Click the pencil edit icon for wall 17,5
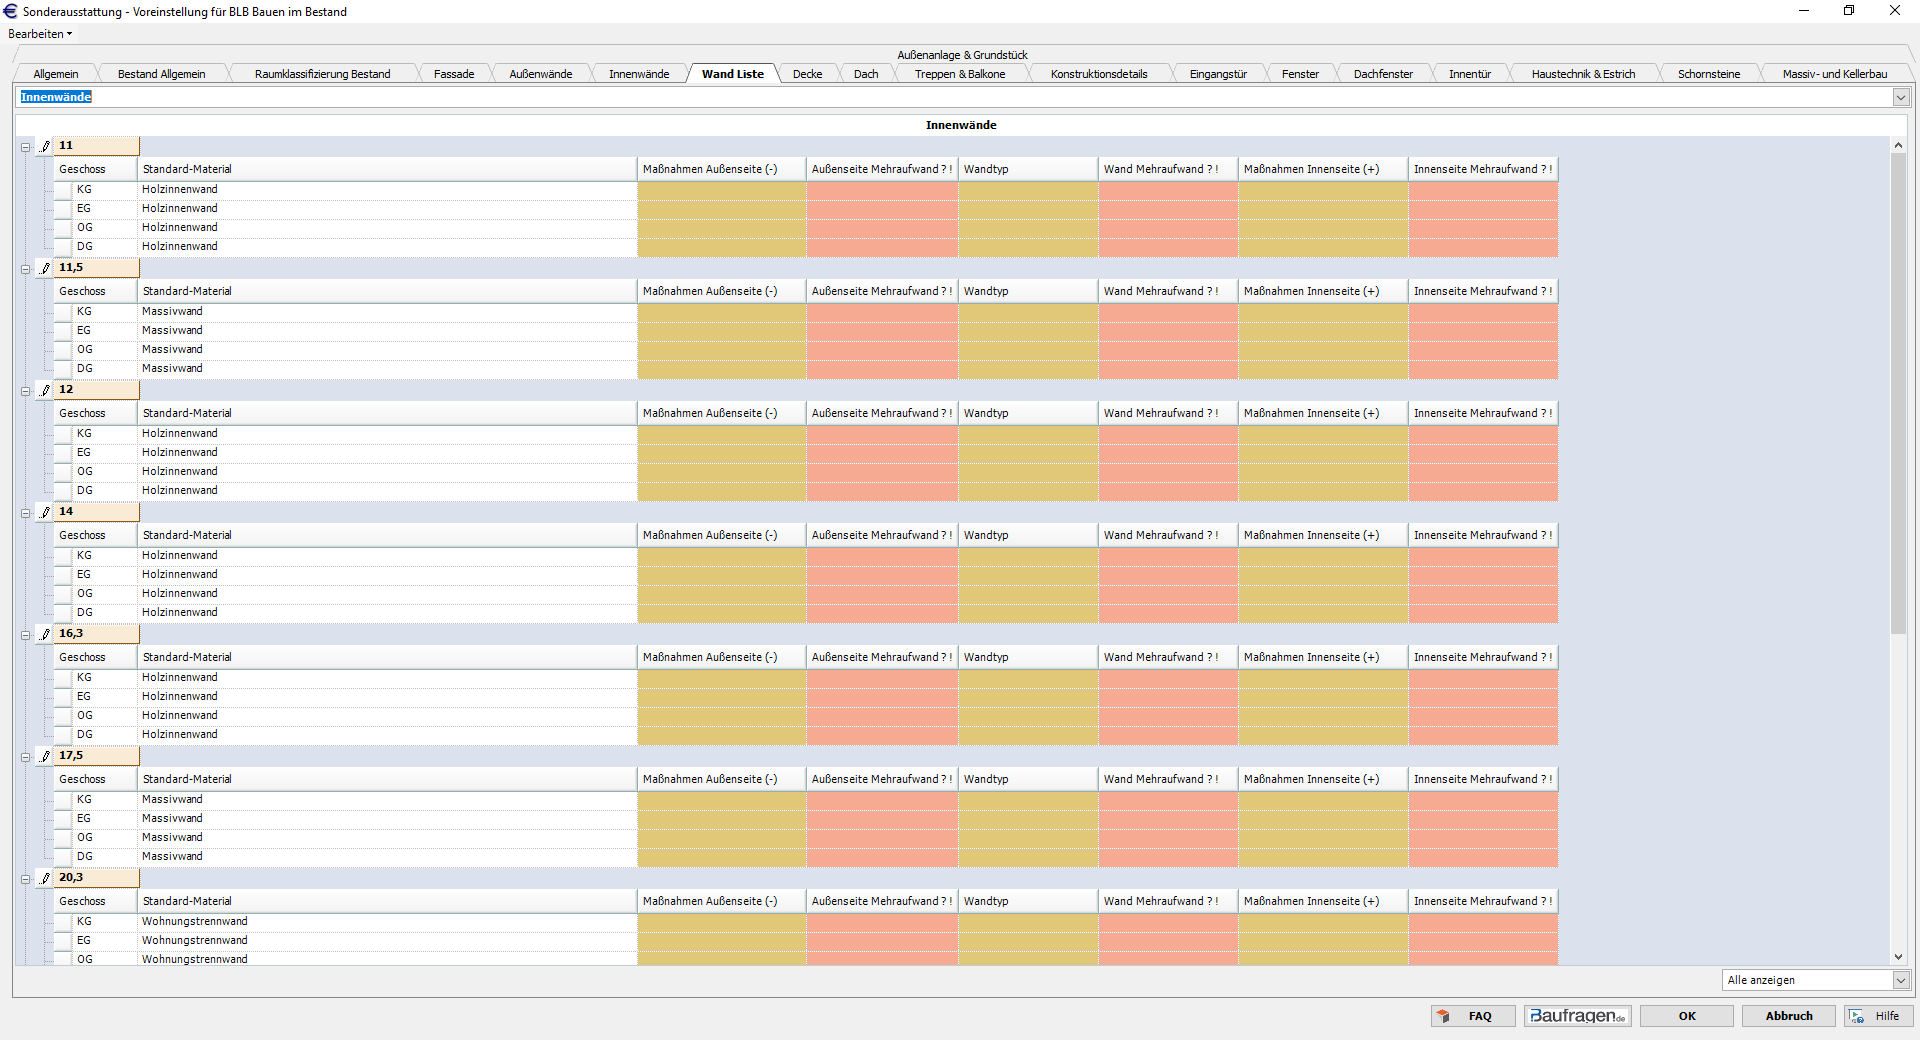 click(45, 756)
